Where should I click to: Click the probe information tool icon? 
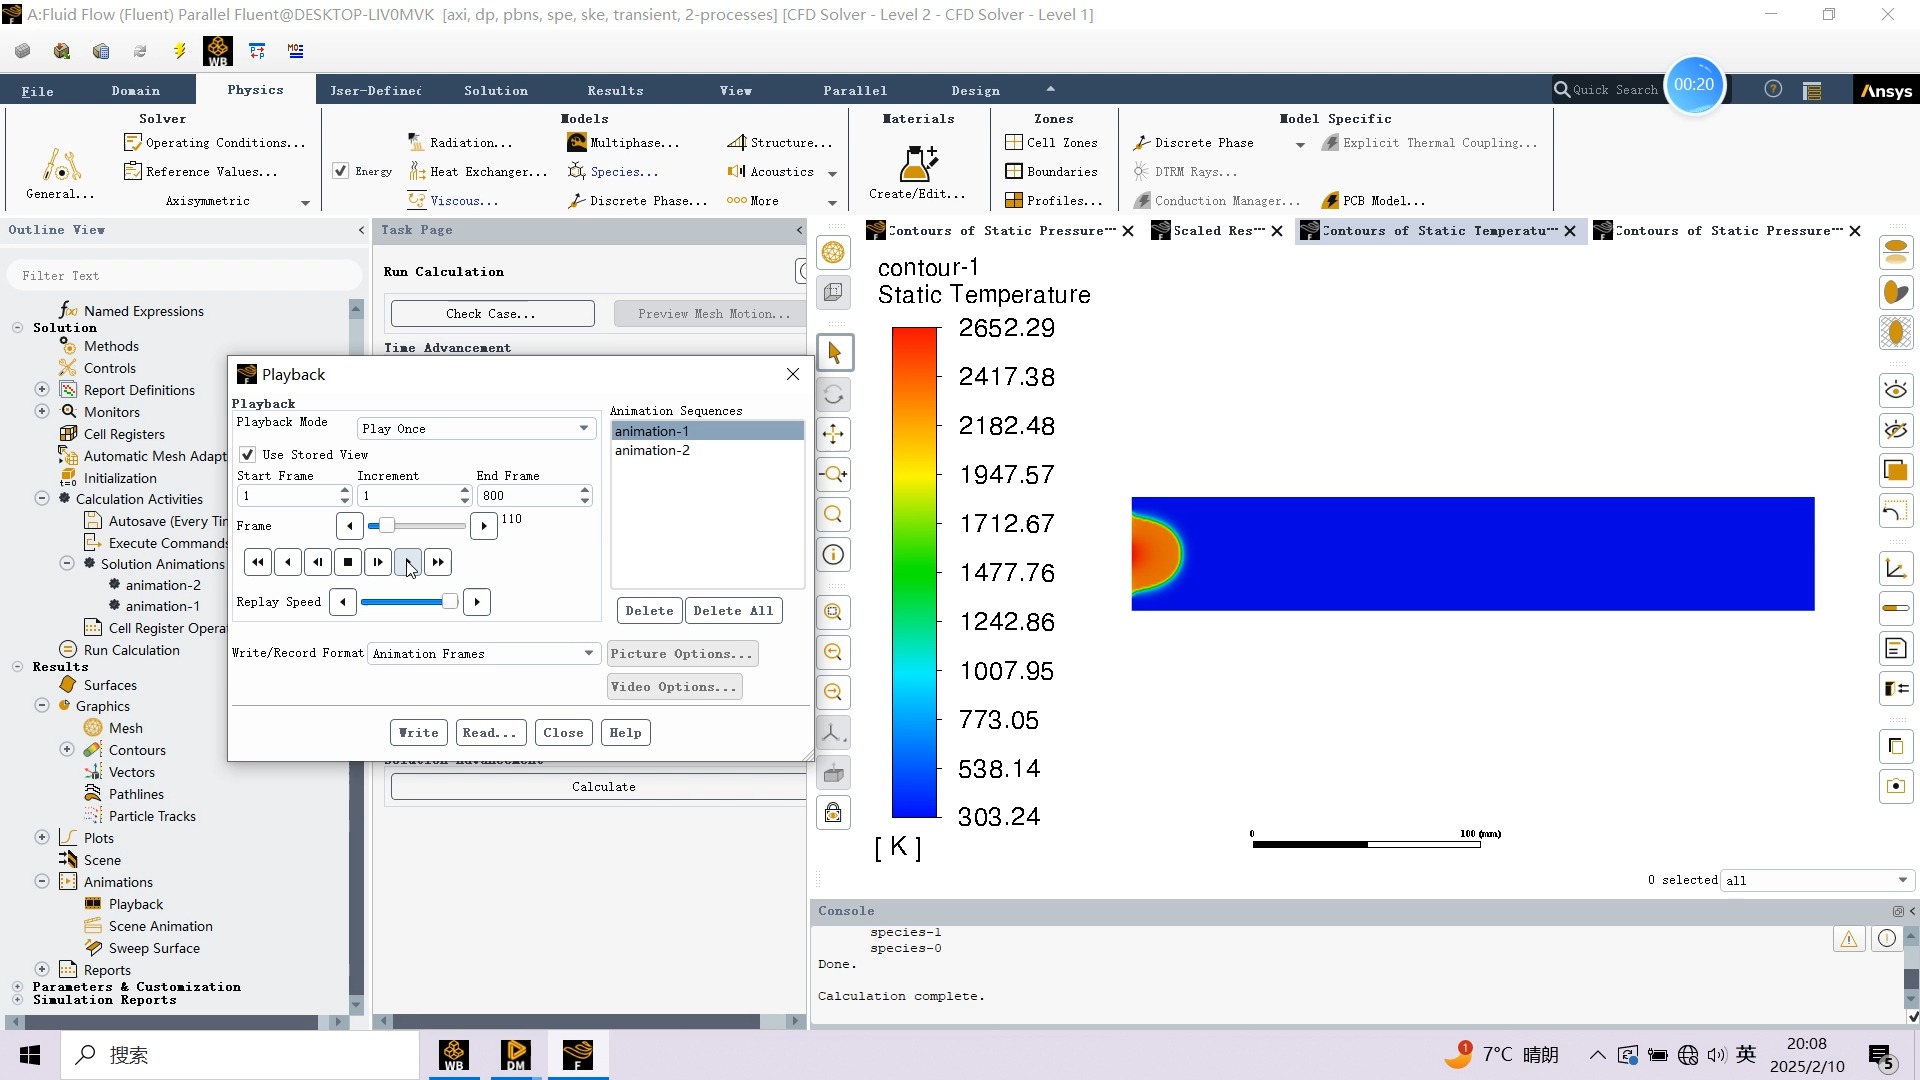(x=834, y=555)
